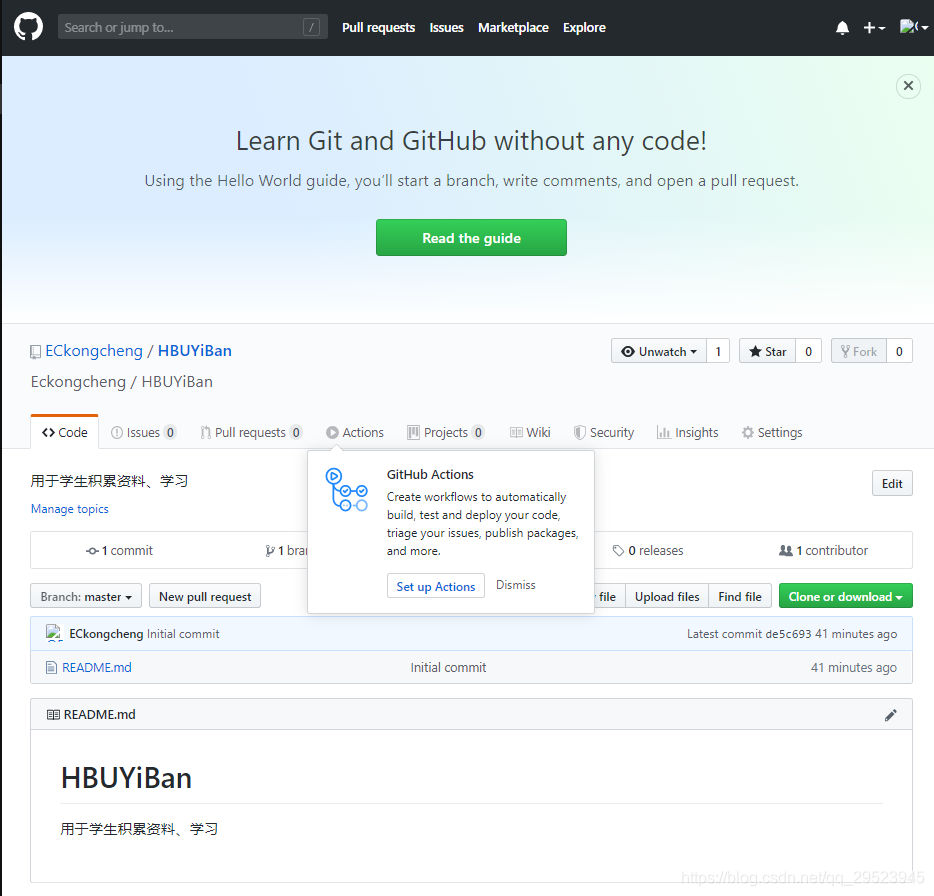Open the ECkongcheng owner link
Viewport: 934px width, 896px height.
(94, 351)
